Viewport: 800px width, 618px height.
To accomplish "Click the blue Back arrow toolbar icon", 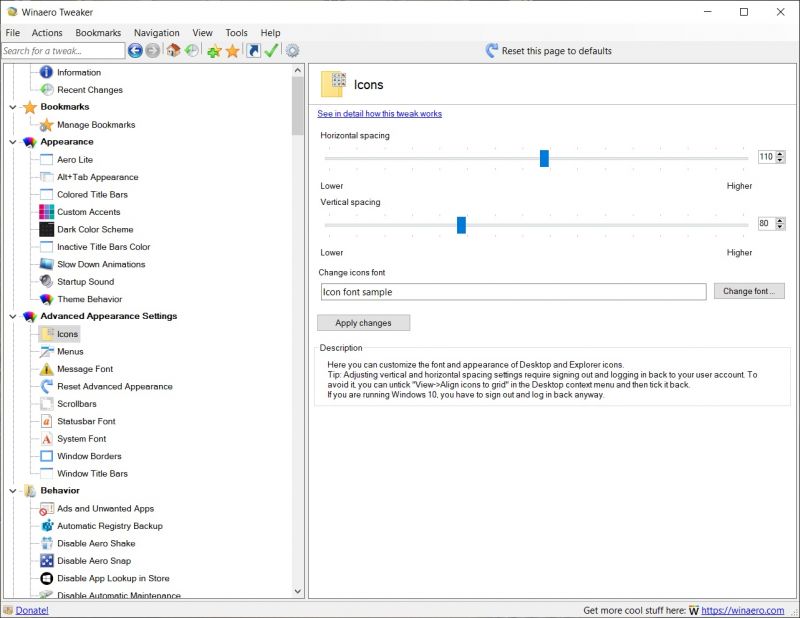I will point(135,51).
